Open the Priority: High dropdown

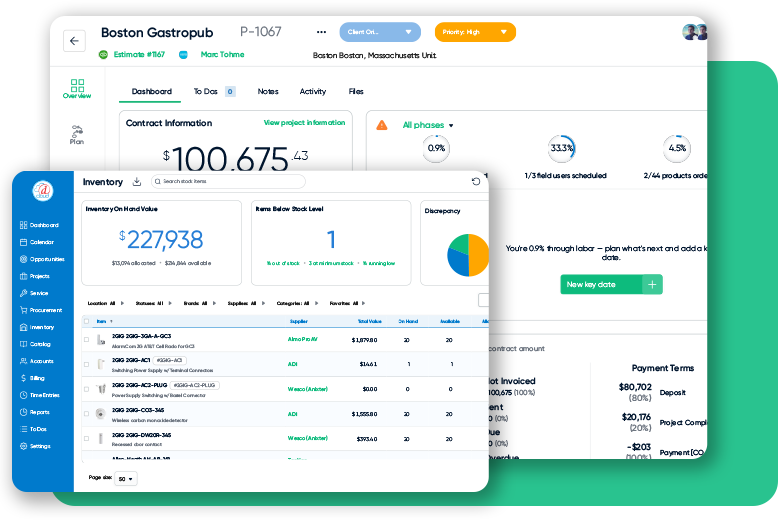[x=475, y=32]
